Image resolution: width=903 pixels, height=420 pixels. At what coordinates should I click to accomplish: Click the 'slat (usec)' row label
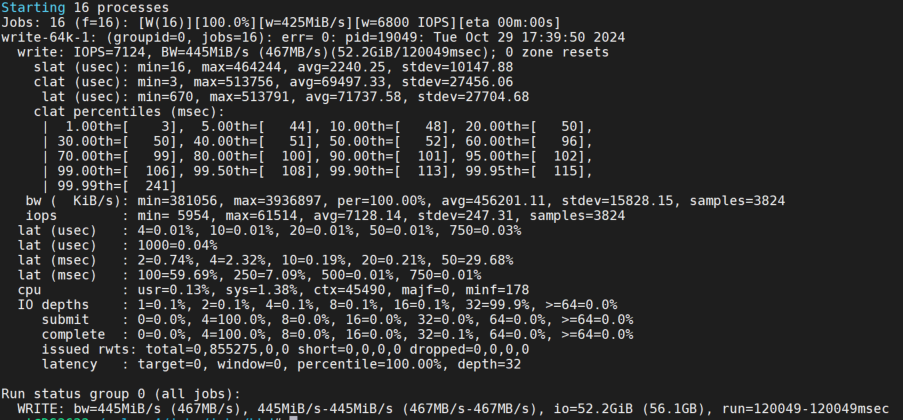pyautogui.click(x=77, y=66)
